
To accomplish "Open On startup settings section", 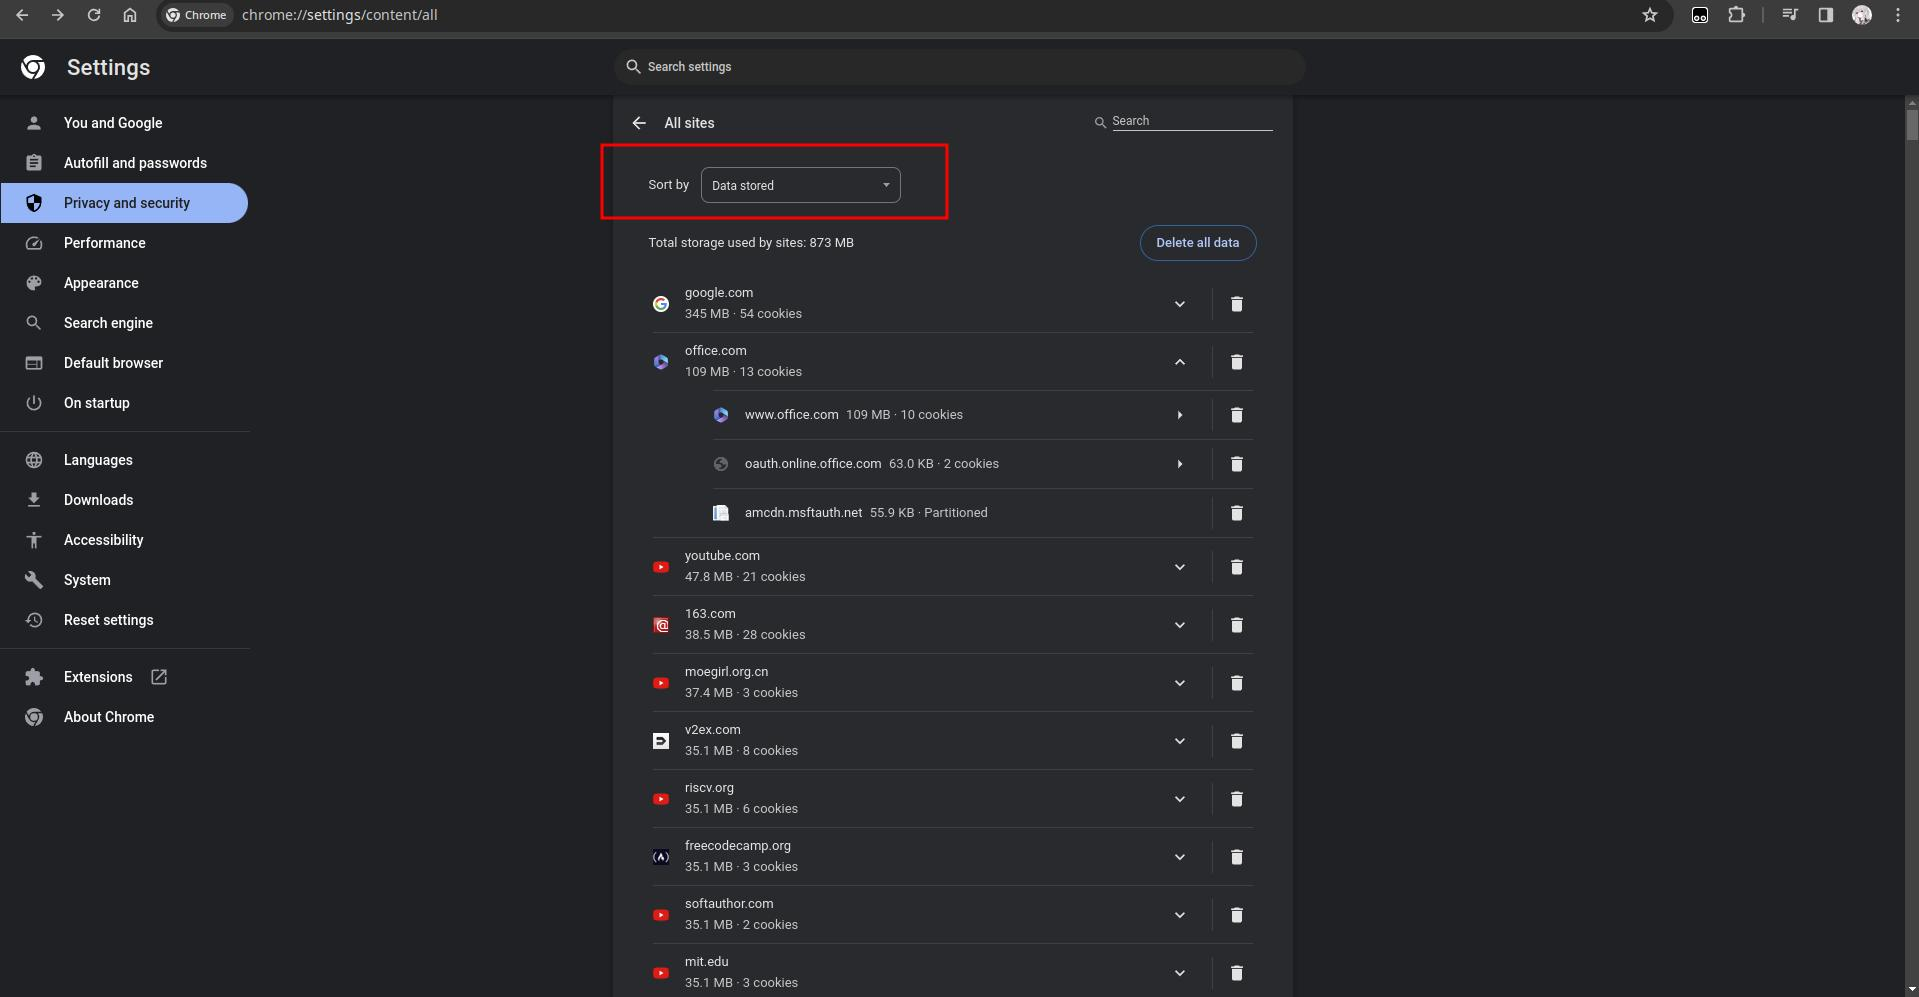I will 124,403.
